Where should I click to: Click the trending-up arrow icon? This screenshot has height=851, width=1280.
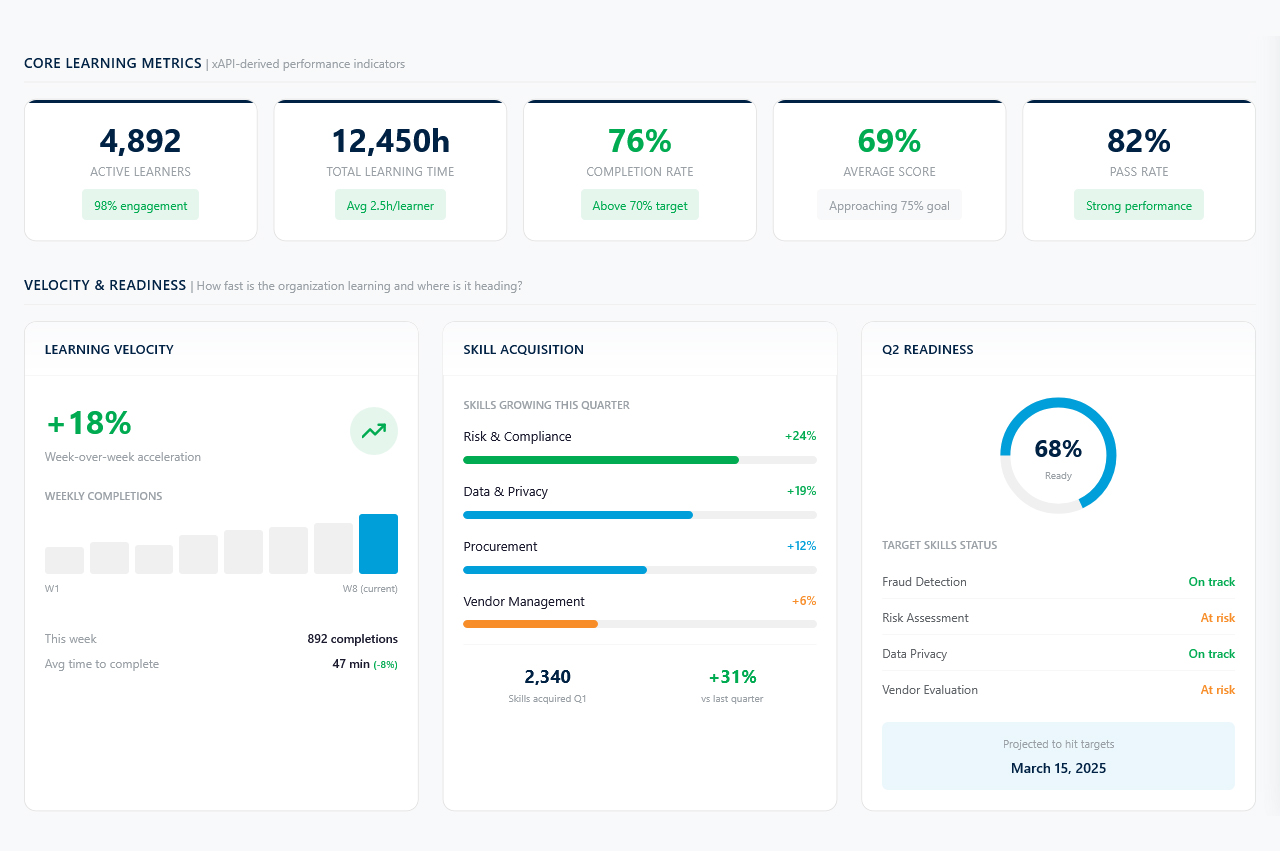374,431
